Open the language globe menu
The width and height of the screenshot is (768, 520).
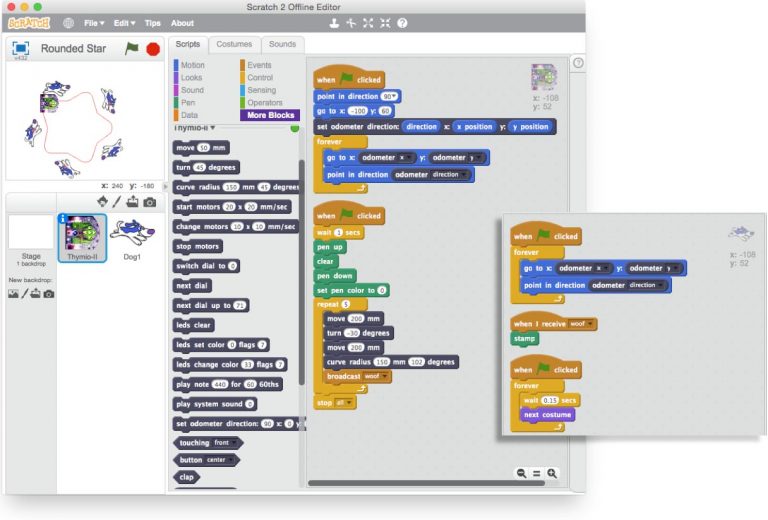tap(68, 22)
